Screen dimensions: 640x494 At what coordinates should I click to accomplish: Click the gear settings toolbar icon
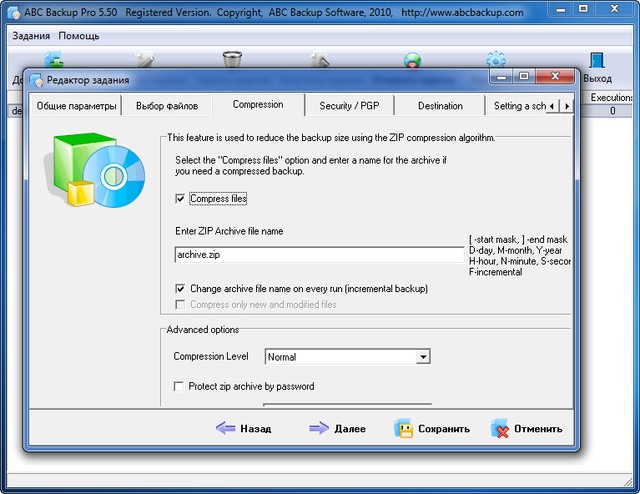(x=496, y=60)
